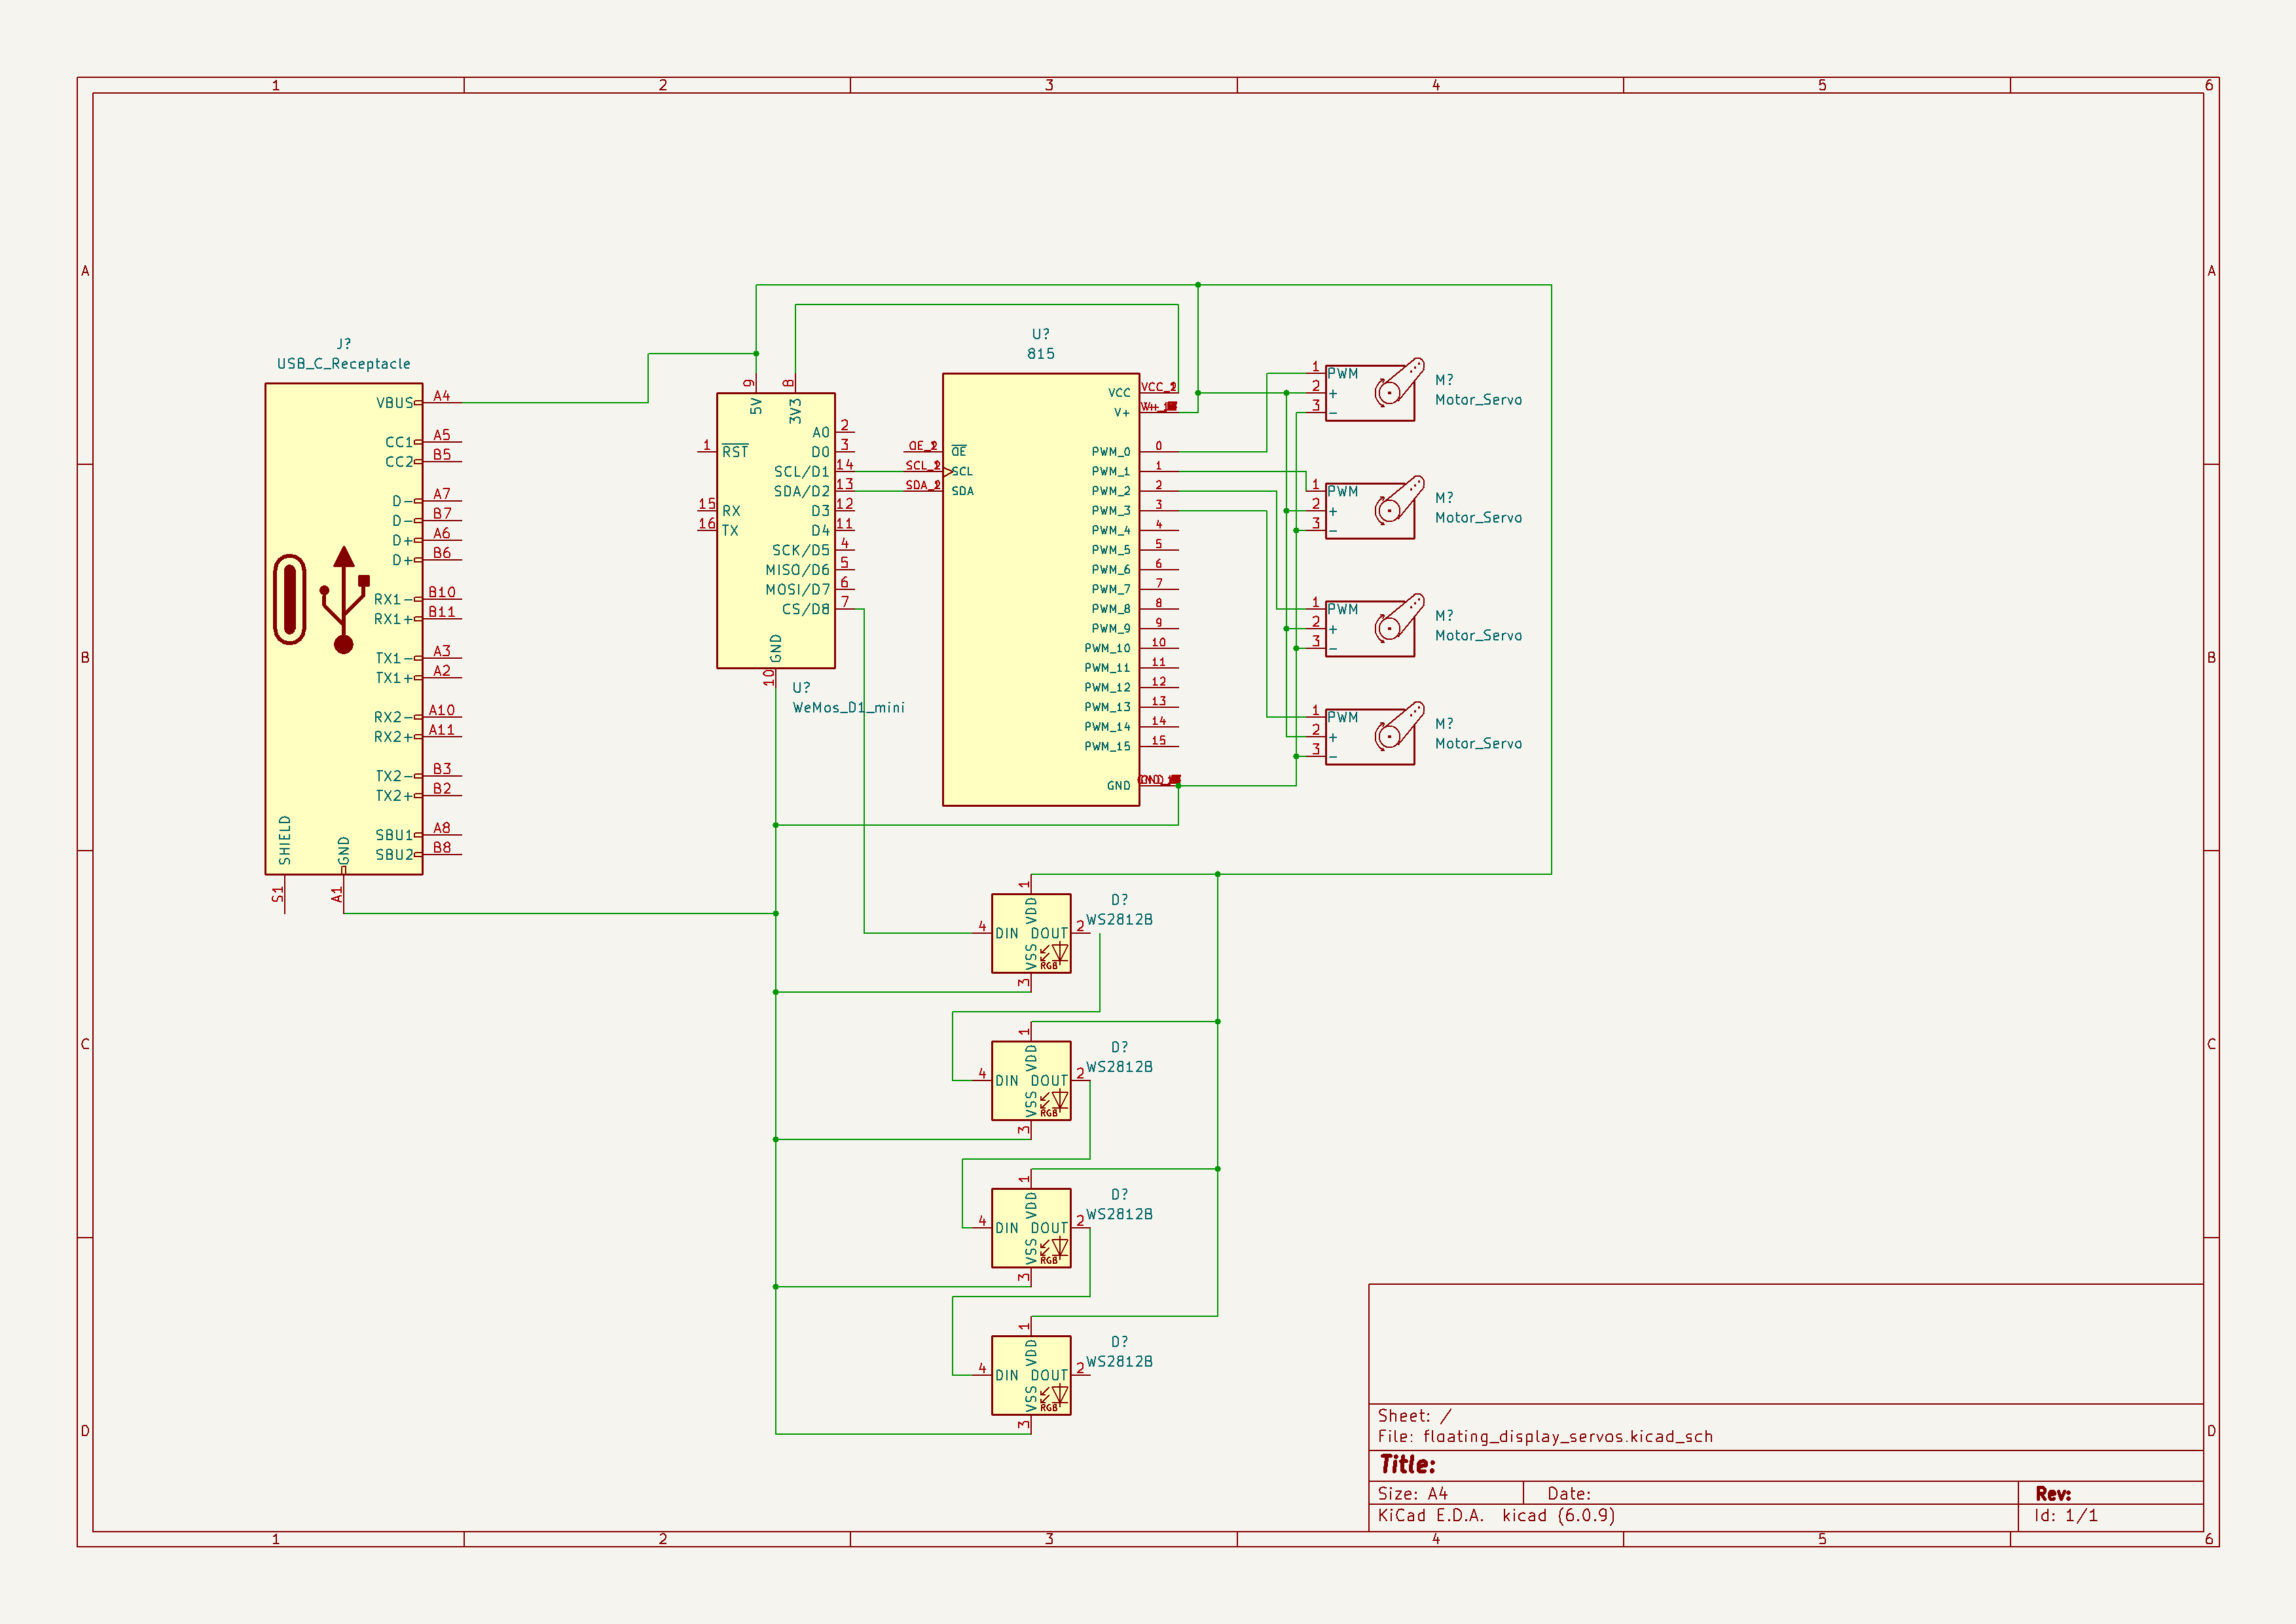Viewport: 2296px width, 1624px height.
Task: Select the RGB LED icon in the second WS2812B
Action: click(1057, 1100)
